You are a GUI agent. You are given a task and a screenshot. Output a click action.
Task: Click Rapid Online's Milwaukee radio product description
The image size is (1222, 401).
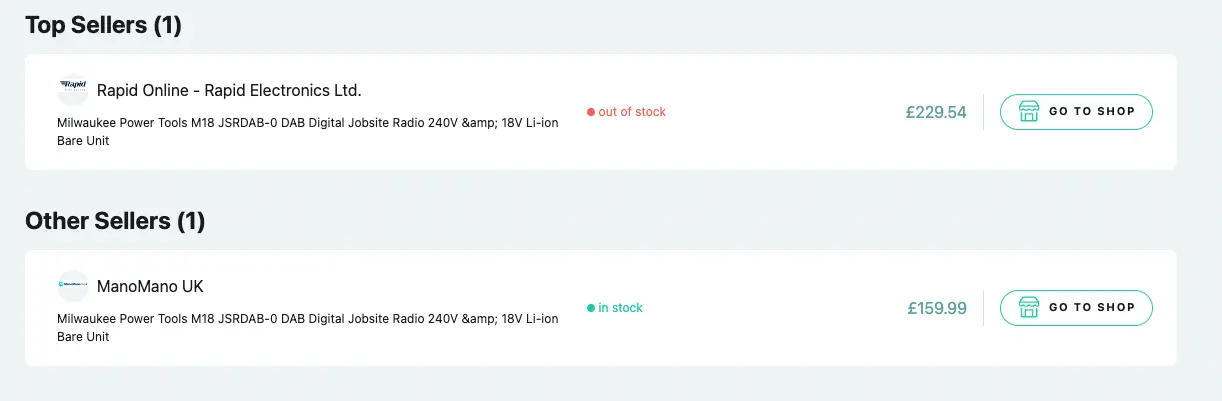point(308,132)
